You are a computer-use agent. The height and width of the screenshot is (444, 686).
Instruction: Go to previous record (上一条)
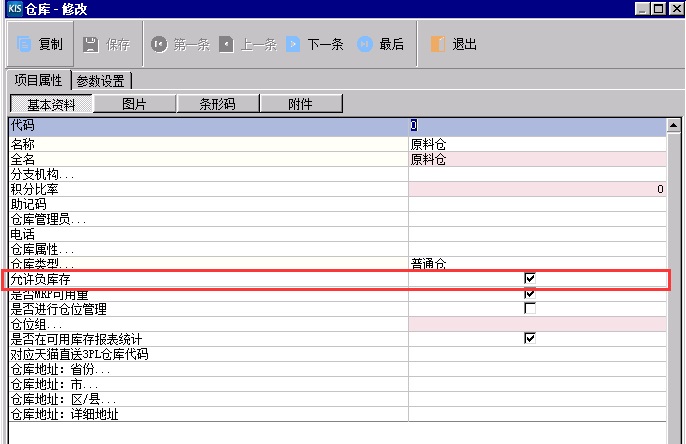[x=226, y=44]
